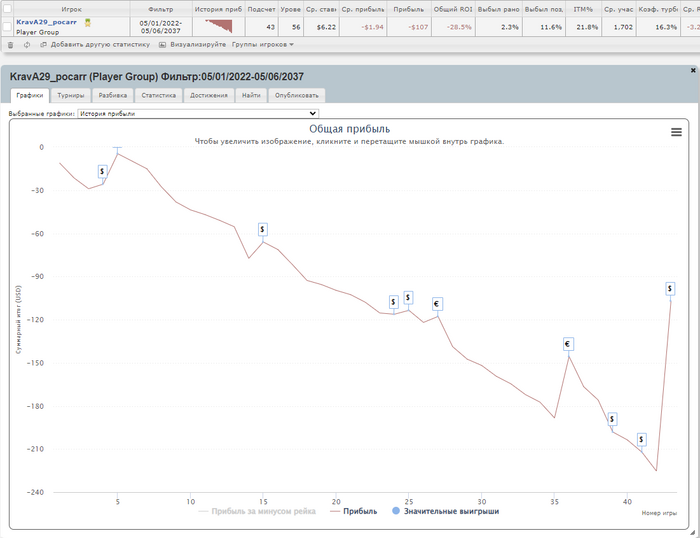Toggle the select-all checkbox in table header

point(7,9)
